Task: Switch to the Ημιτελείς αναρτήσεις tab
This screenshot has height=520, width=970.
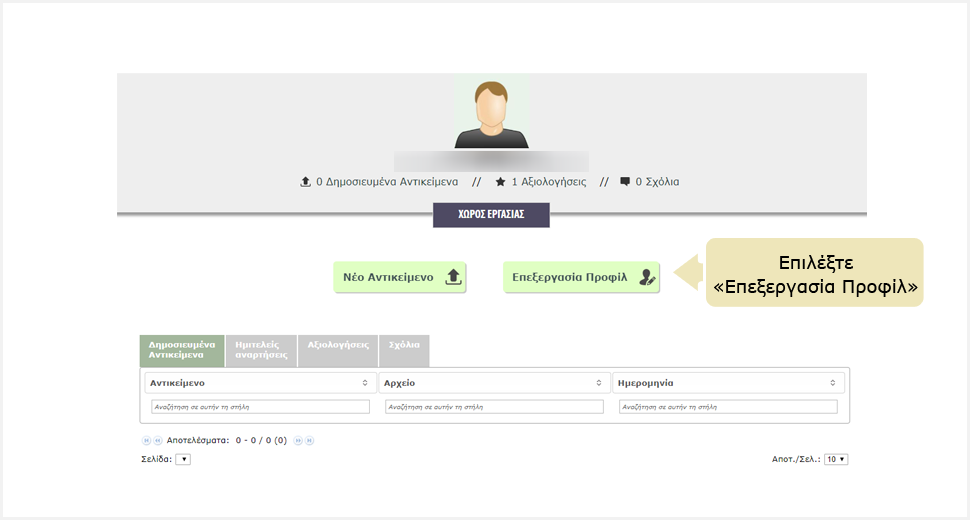Action: [x=261, y=349]
